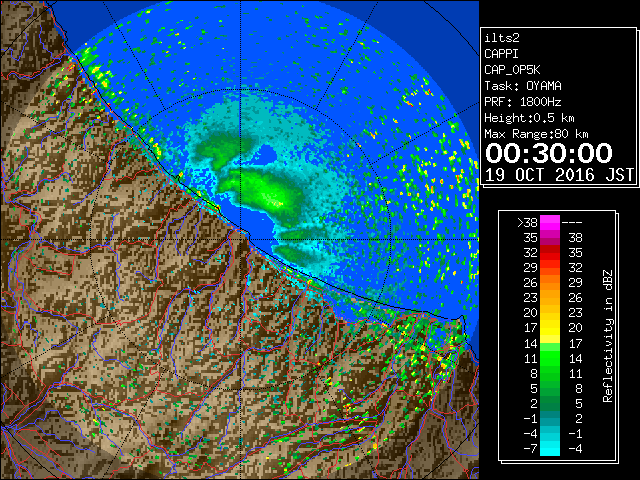
Task: Click the '-7' legend label
Action: pos(530,449)
